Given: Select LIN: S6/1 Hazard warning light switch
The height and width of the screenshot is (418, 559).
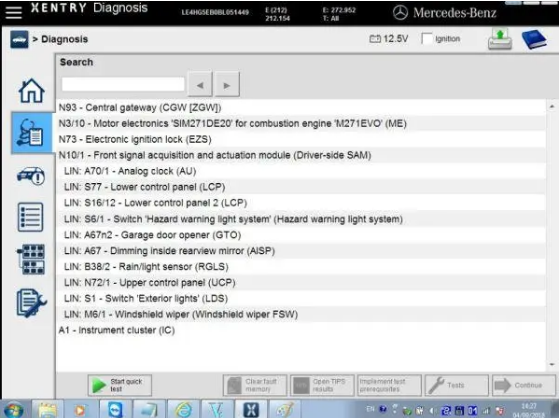Looking at the screenshot, I should click(301, 219).
